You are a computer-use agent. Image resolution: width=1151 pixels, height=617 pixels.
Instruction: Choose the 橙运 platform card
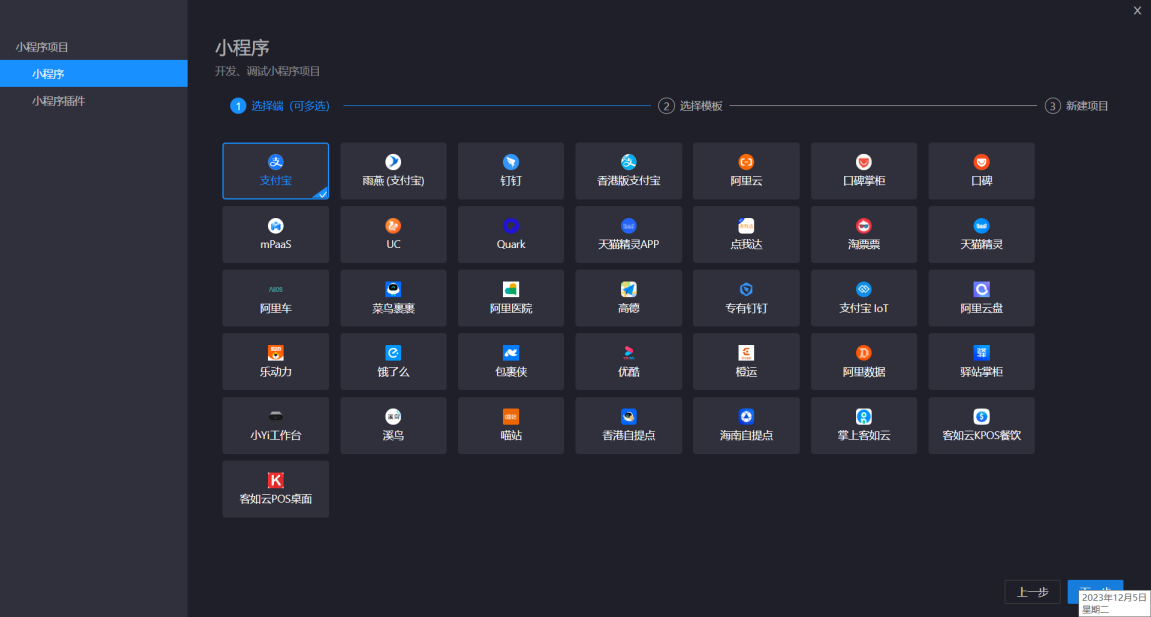click(746, 362)
